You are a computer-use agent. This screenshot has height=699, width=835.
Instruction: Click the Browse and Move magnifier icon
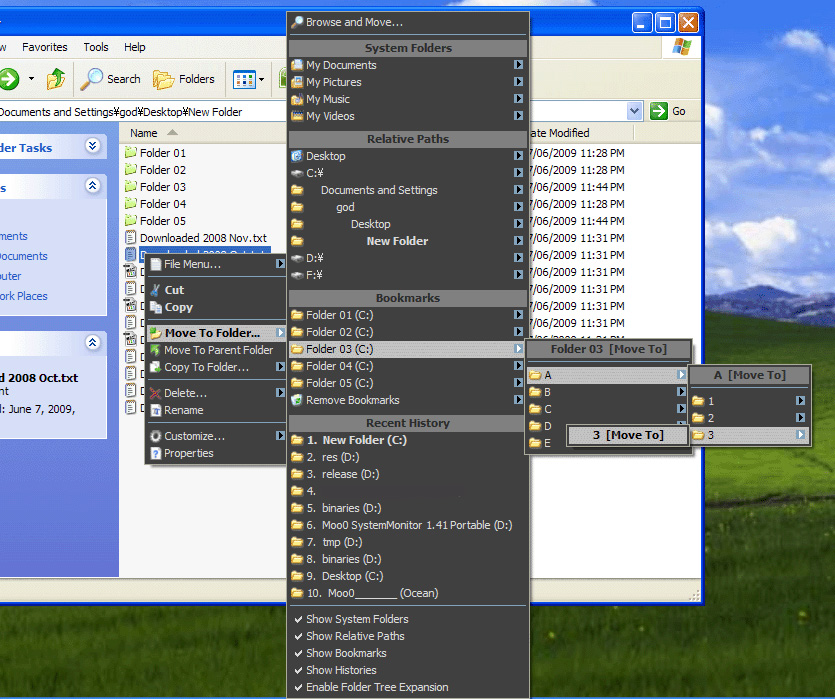(x=296, y=22)
